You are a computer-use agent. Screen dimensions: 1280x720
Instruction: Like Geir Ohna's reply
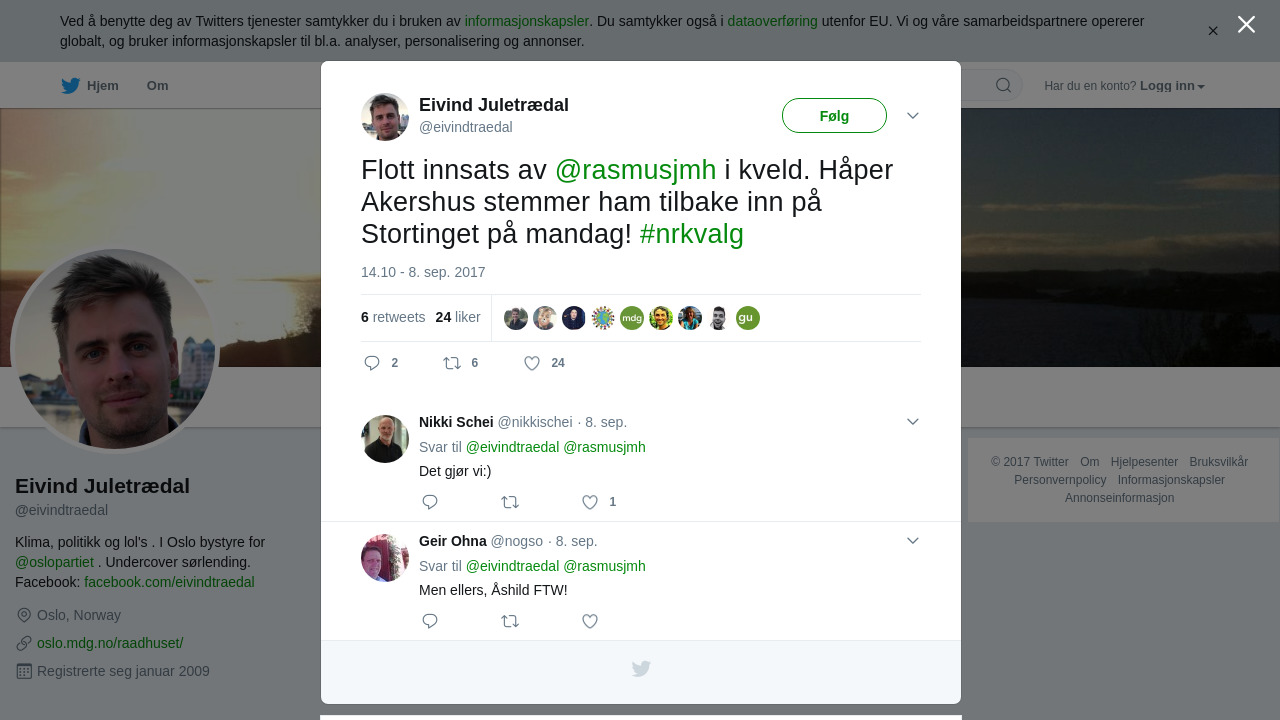tap(590, 621)
